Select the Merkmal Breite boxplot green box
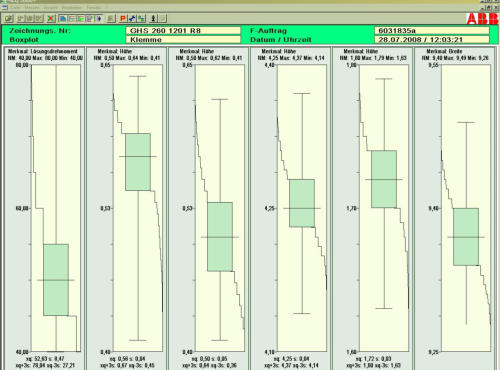The width and height of the screenshot is (500, 370). (x=466, y=237)
